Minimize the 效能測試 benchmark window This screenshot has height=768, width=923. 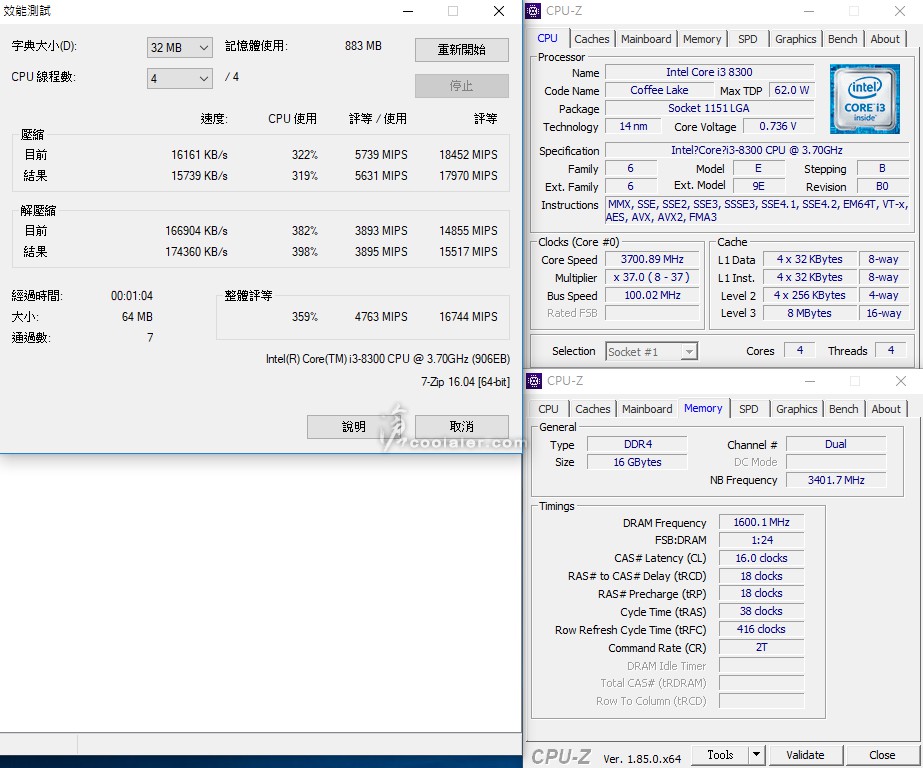click(408, 11)
